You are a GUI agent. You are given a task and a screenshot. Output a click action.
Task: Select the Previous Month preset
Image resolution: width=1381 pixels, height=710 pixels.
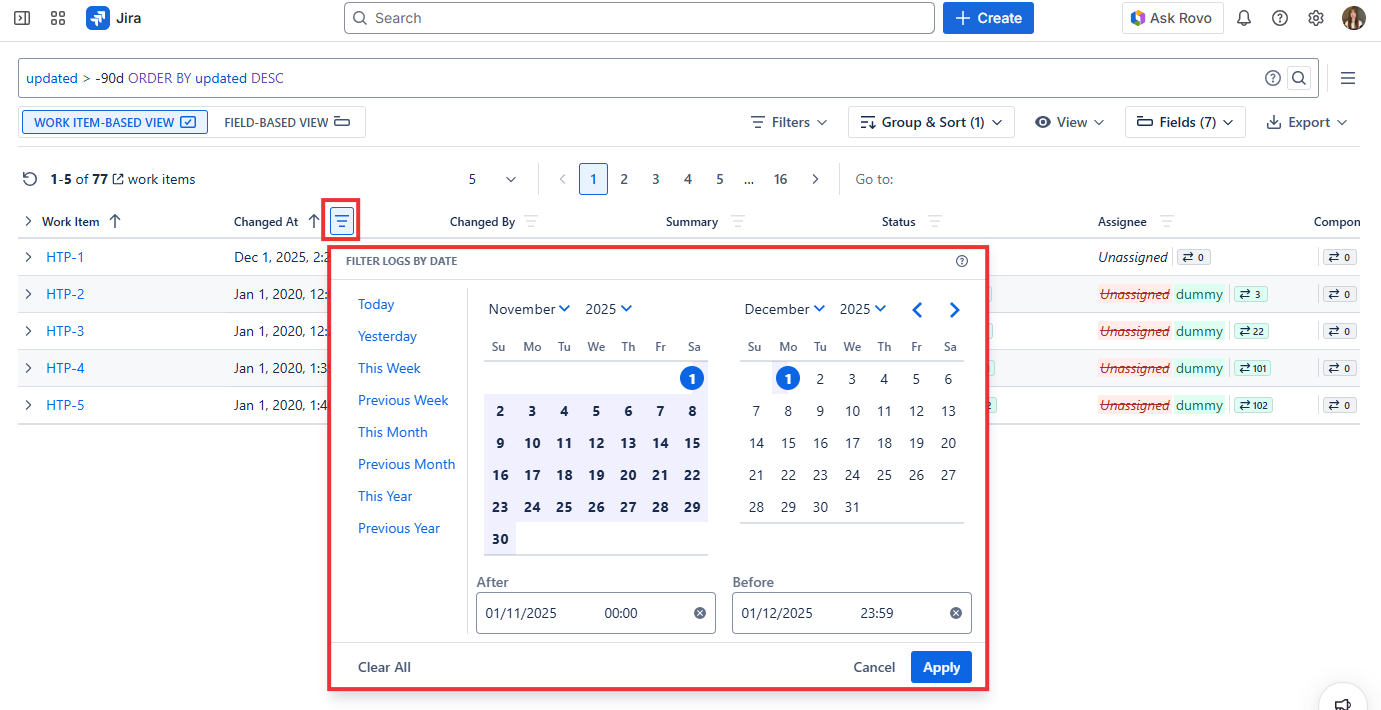click(406, 464)
